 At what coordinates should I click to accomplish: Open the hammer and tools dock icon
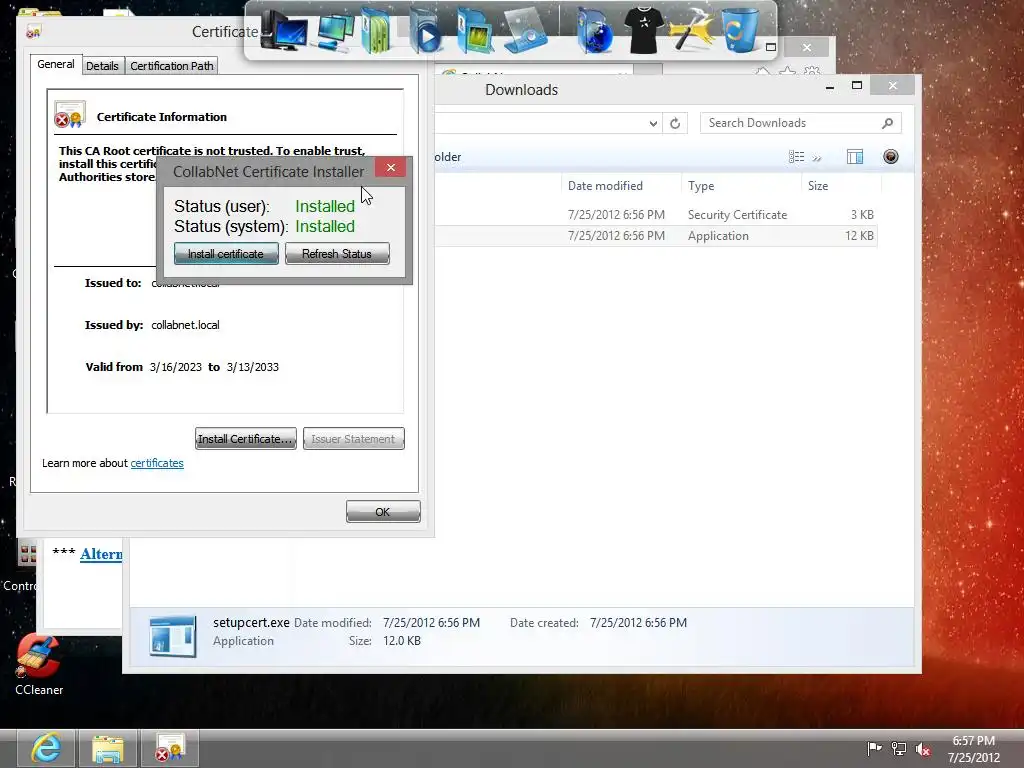(x=692, y=30)
